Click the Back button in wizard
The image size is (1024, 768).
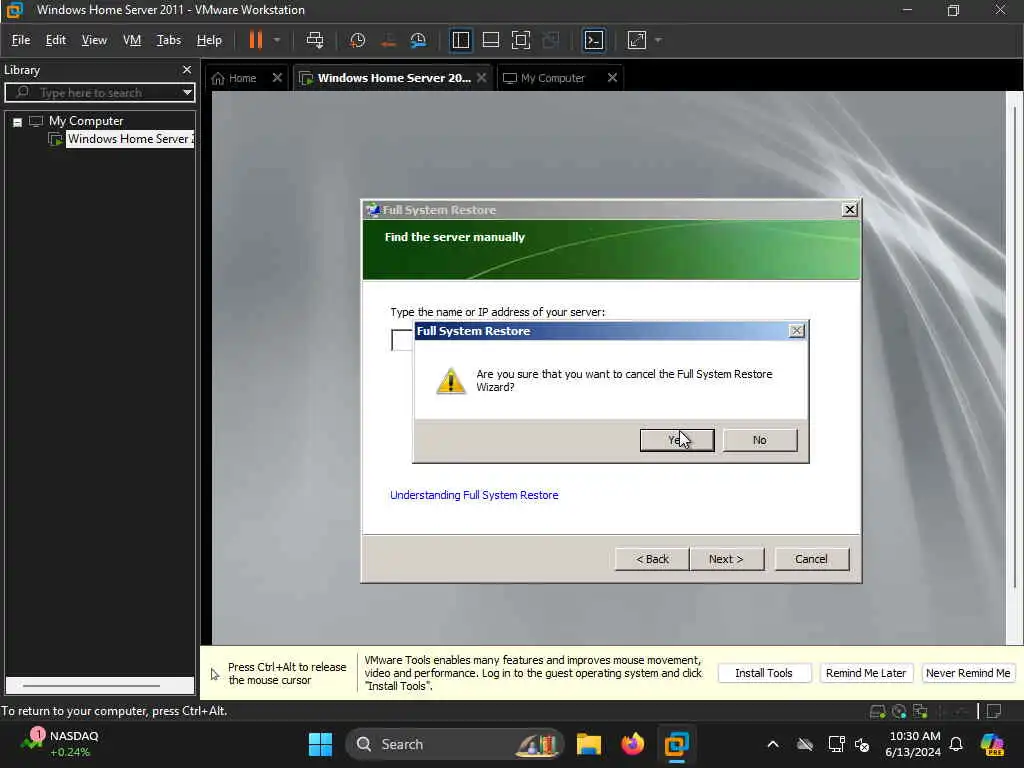tap(652, 559)
